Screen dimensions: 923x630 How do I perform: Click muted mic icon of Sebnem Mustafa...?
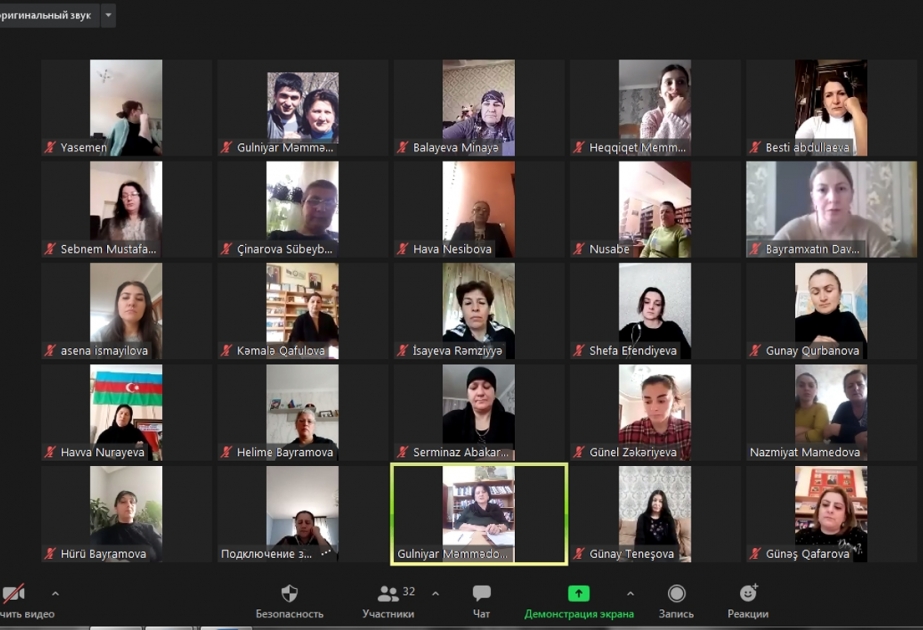click(51, 249)
